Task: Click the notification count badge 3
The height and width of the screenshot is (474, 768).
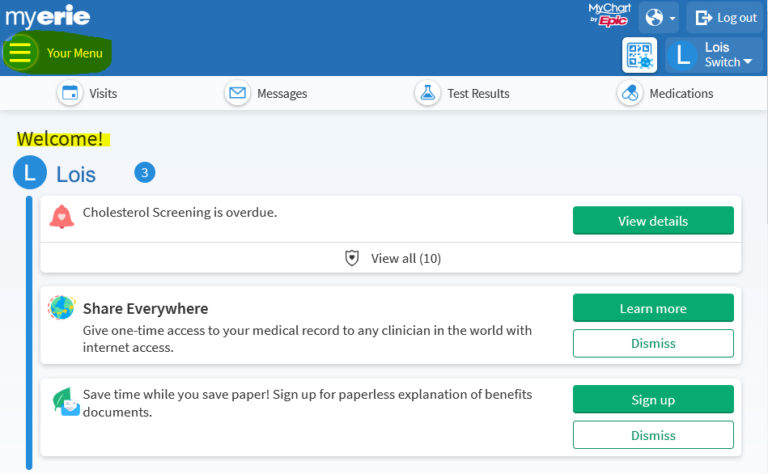Action: click(x=144, y=173)
